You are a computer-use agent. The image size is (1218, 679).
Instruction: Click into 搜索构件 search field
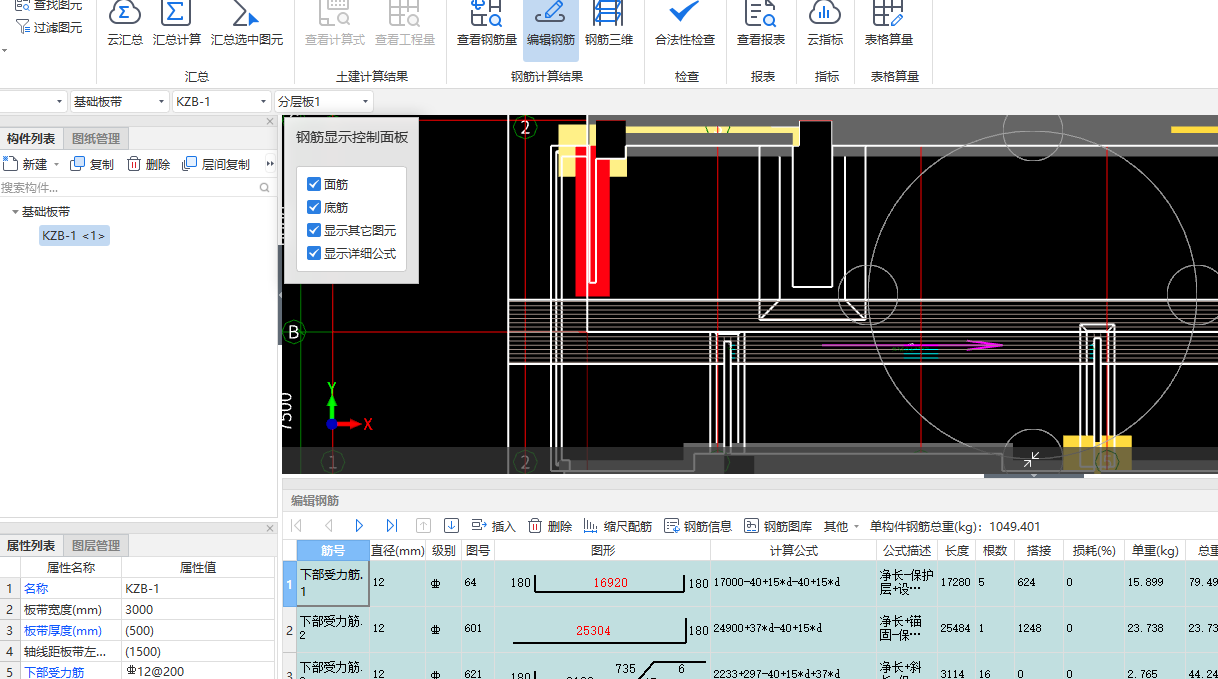(129, 187)
